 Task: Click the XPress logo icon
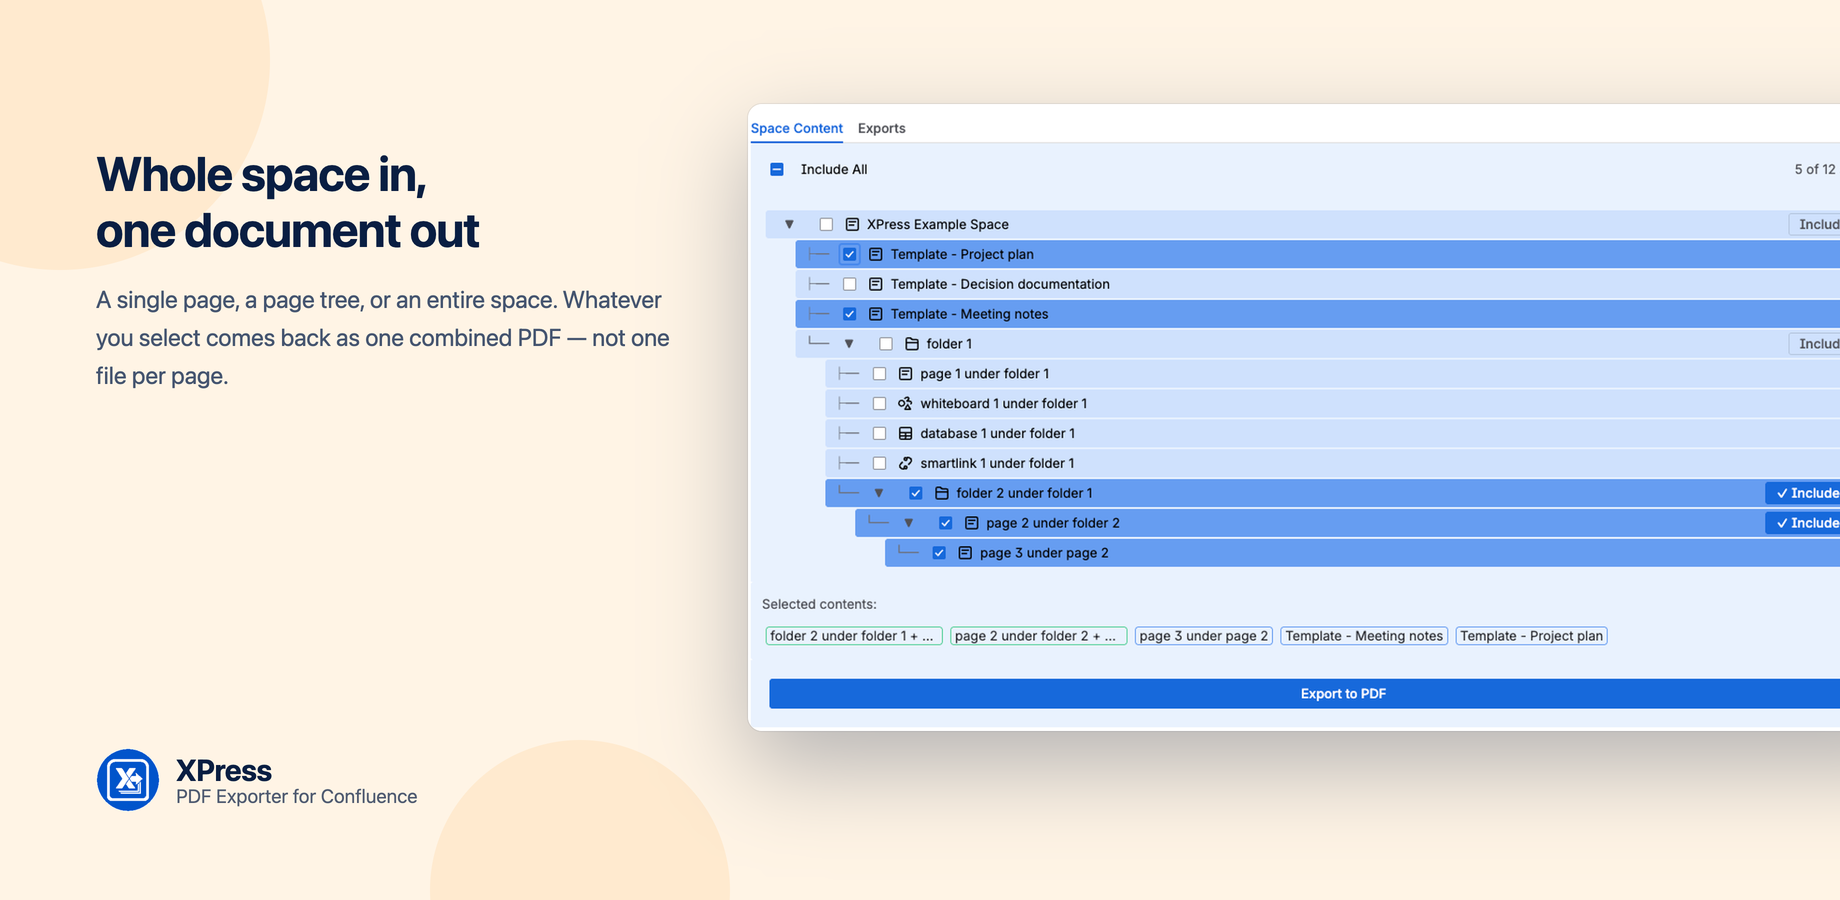128,780
